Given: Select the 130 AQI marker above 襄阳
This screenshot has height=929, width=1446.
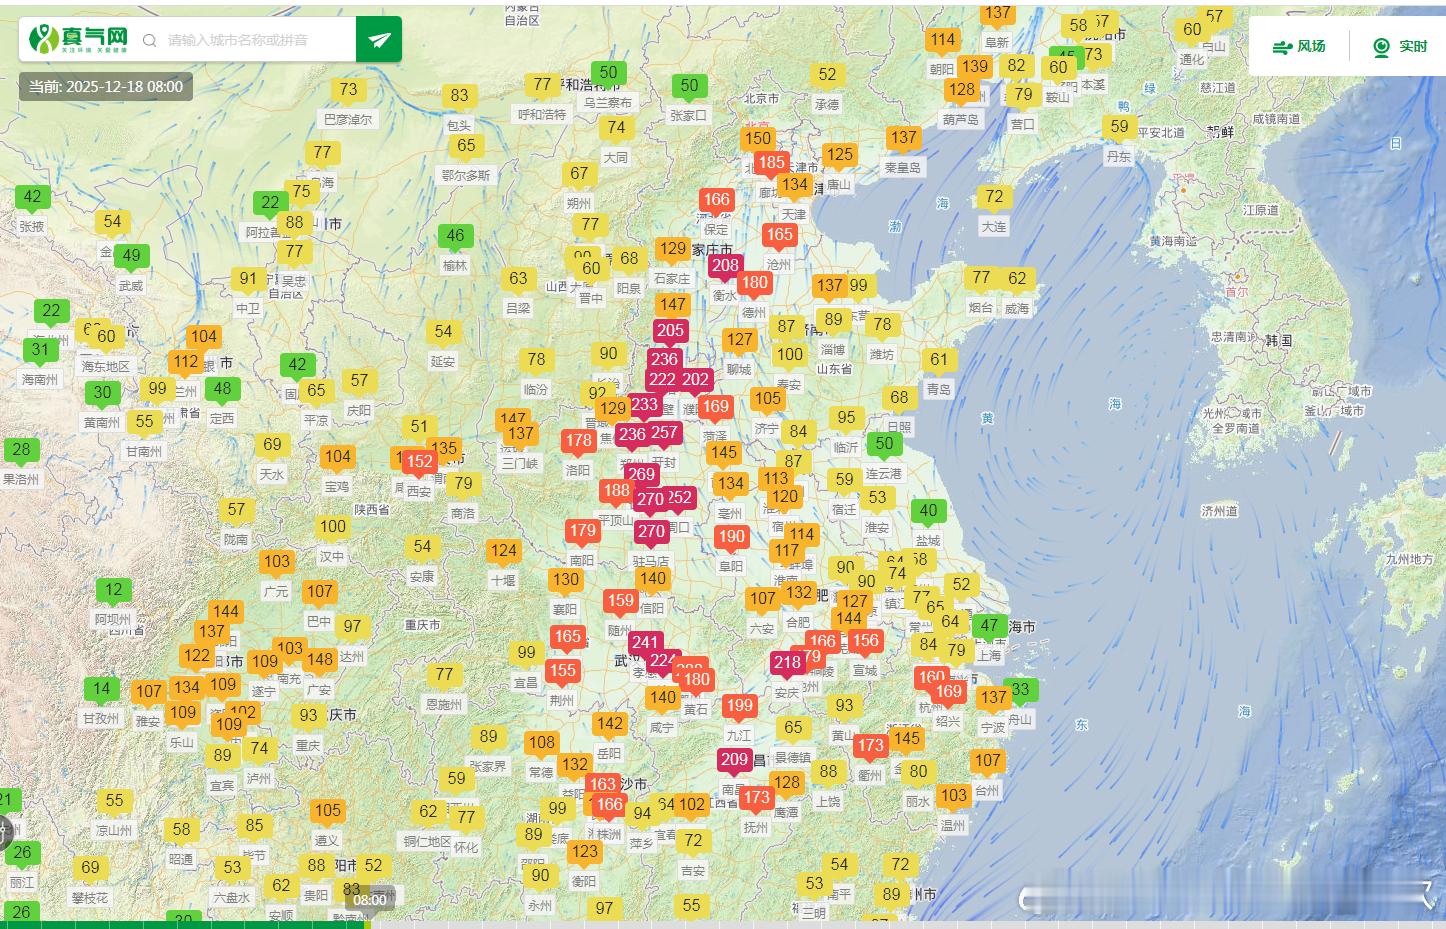Looking at the screenshot, I should [x=566, y=580].
